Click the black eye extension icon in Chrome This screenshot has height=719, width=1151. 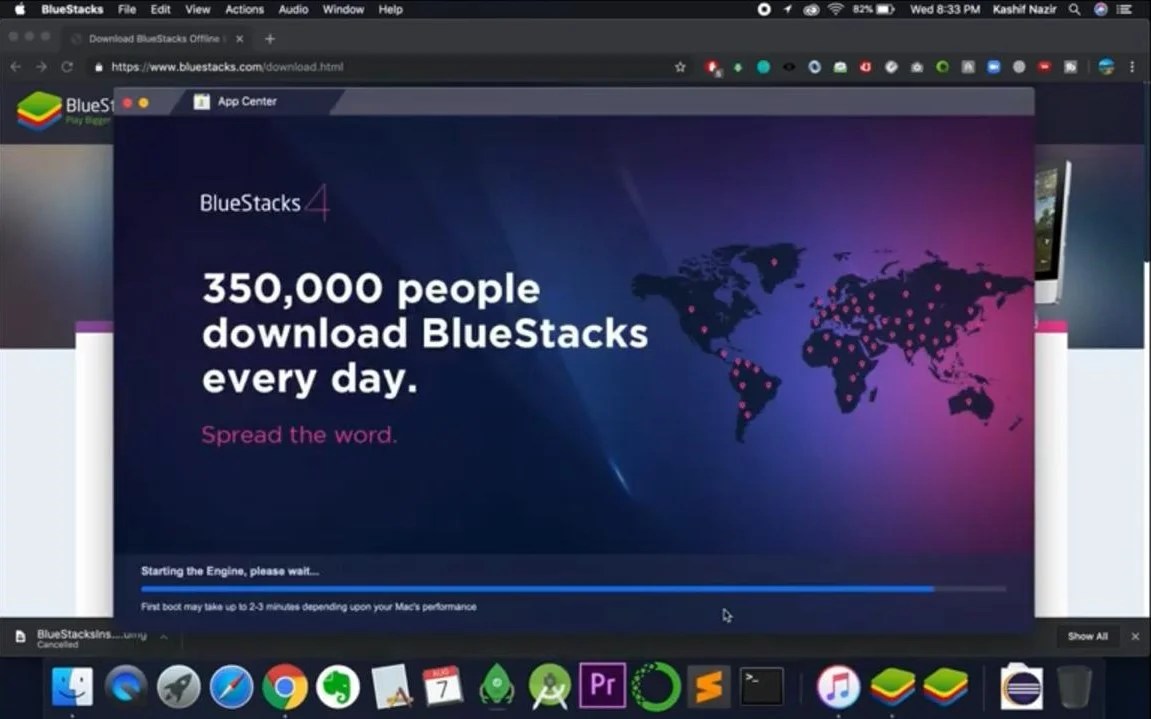[788, 67]
